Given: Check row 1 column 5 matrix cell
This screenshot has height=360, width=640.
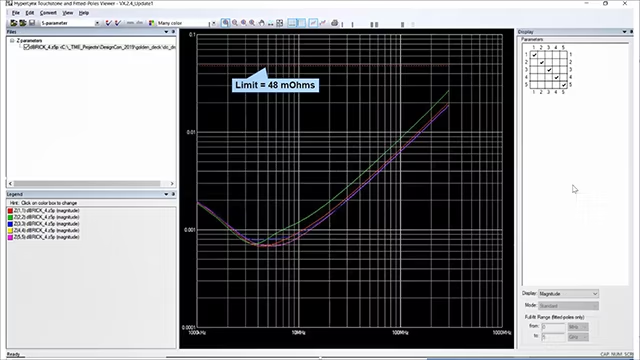Looking at the screenshot, I should 564,55.
